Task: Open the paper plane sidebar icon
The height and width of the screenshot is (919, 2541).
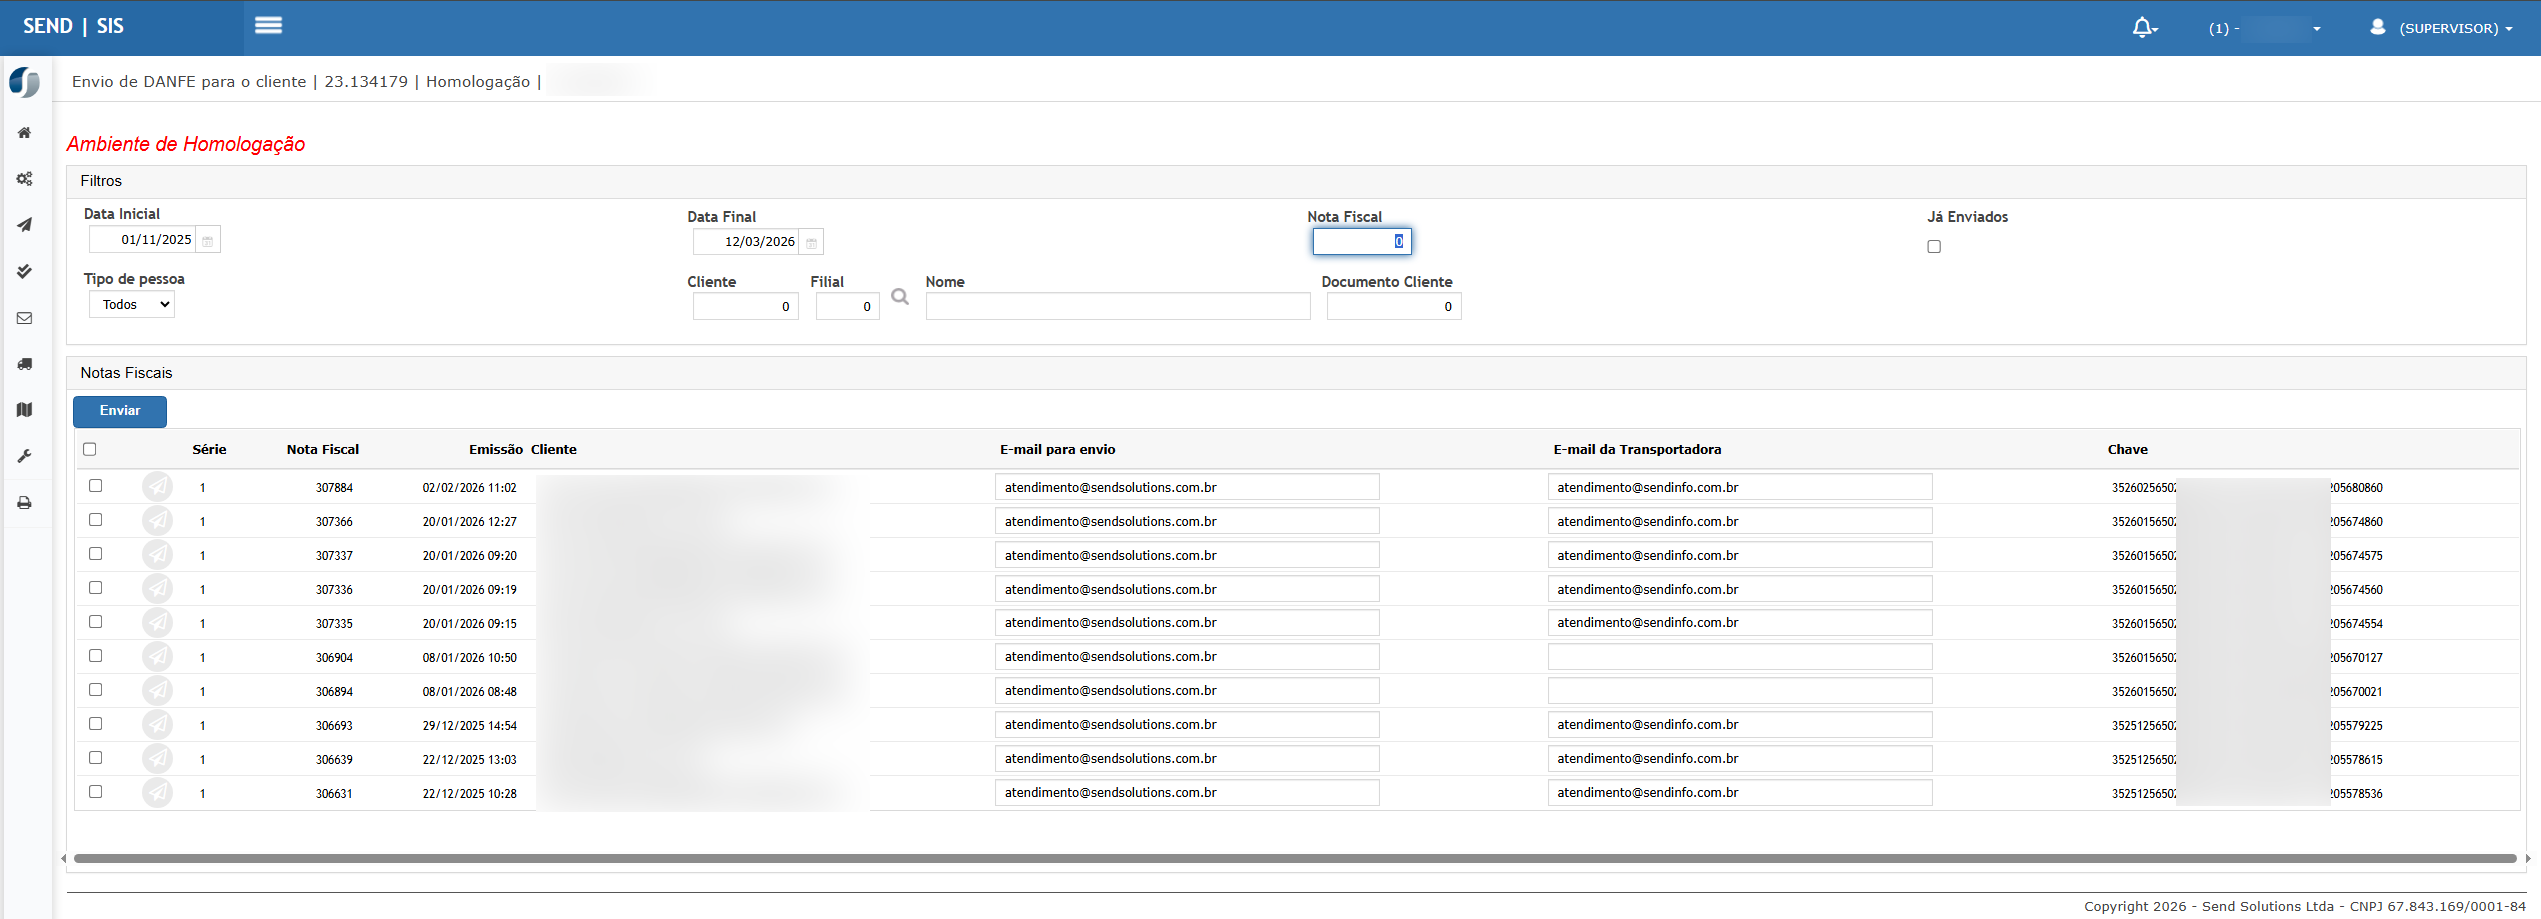Action: tap(24, 225)
